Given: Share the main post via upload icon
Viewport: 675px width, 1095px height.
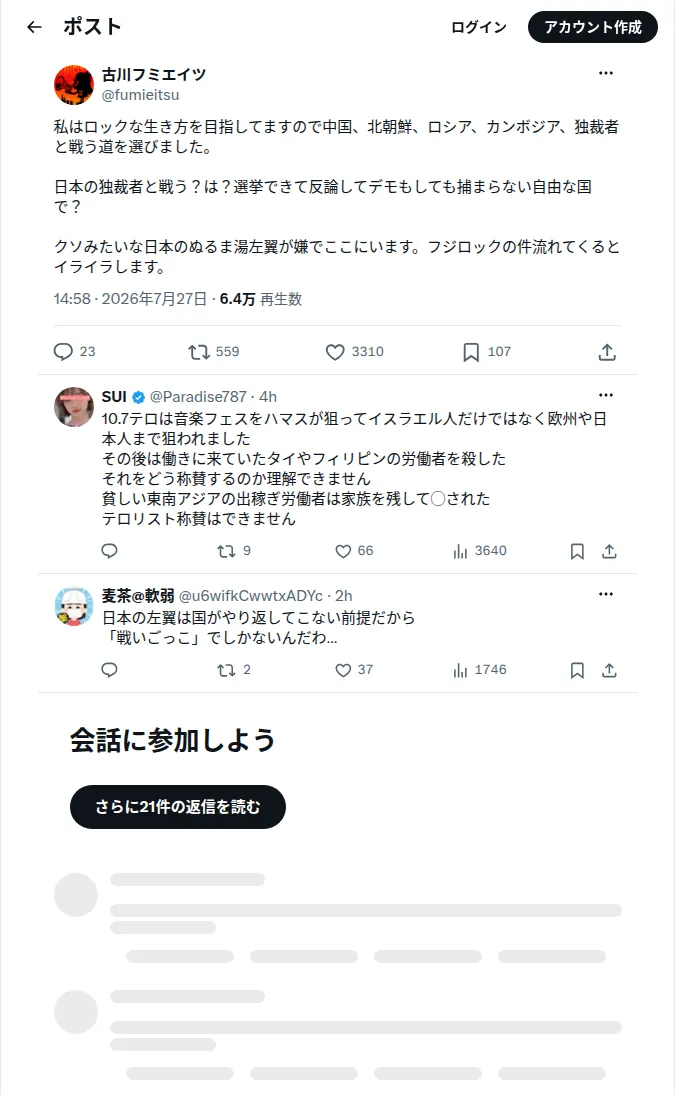Looking at the screenshot, I should [607, 352].
